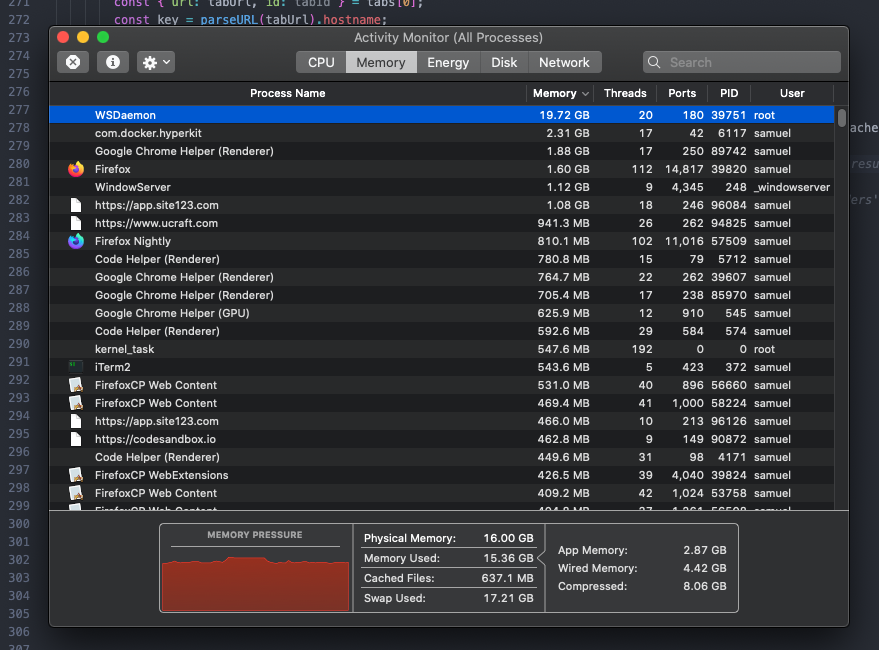The image size is (879, 650).
Task: Click the Compressed 8.06 GB entry
Action: [x=642, y=586]
